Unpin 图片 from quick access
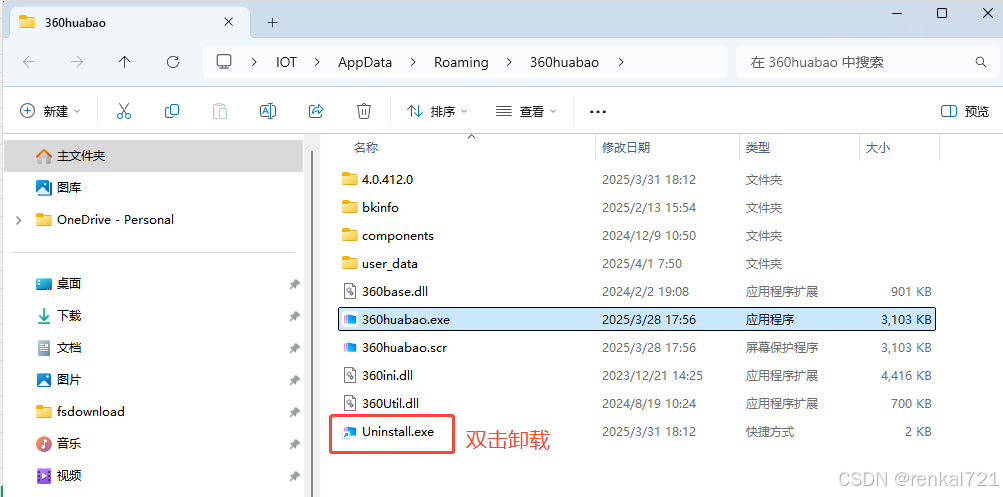Viewport: 1003px width, 497px height. pos(294,380)
